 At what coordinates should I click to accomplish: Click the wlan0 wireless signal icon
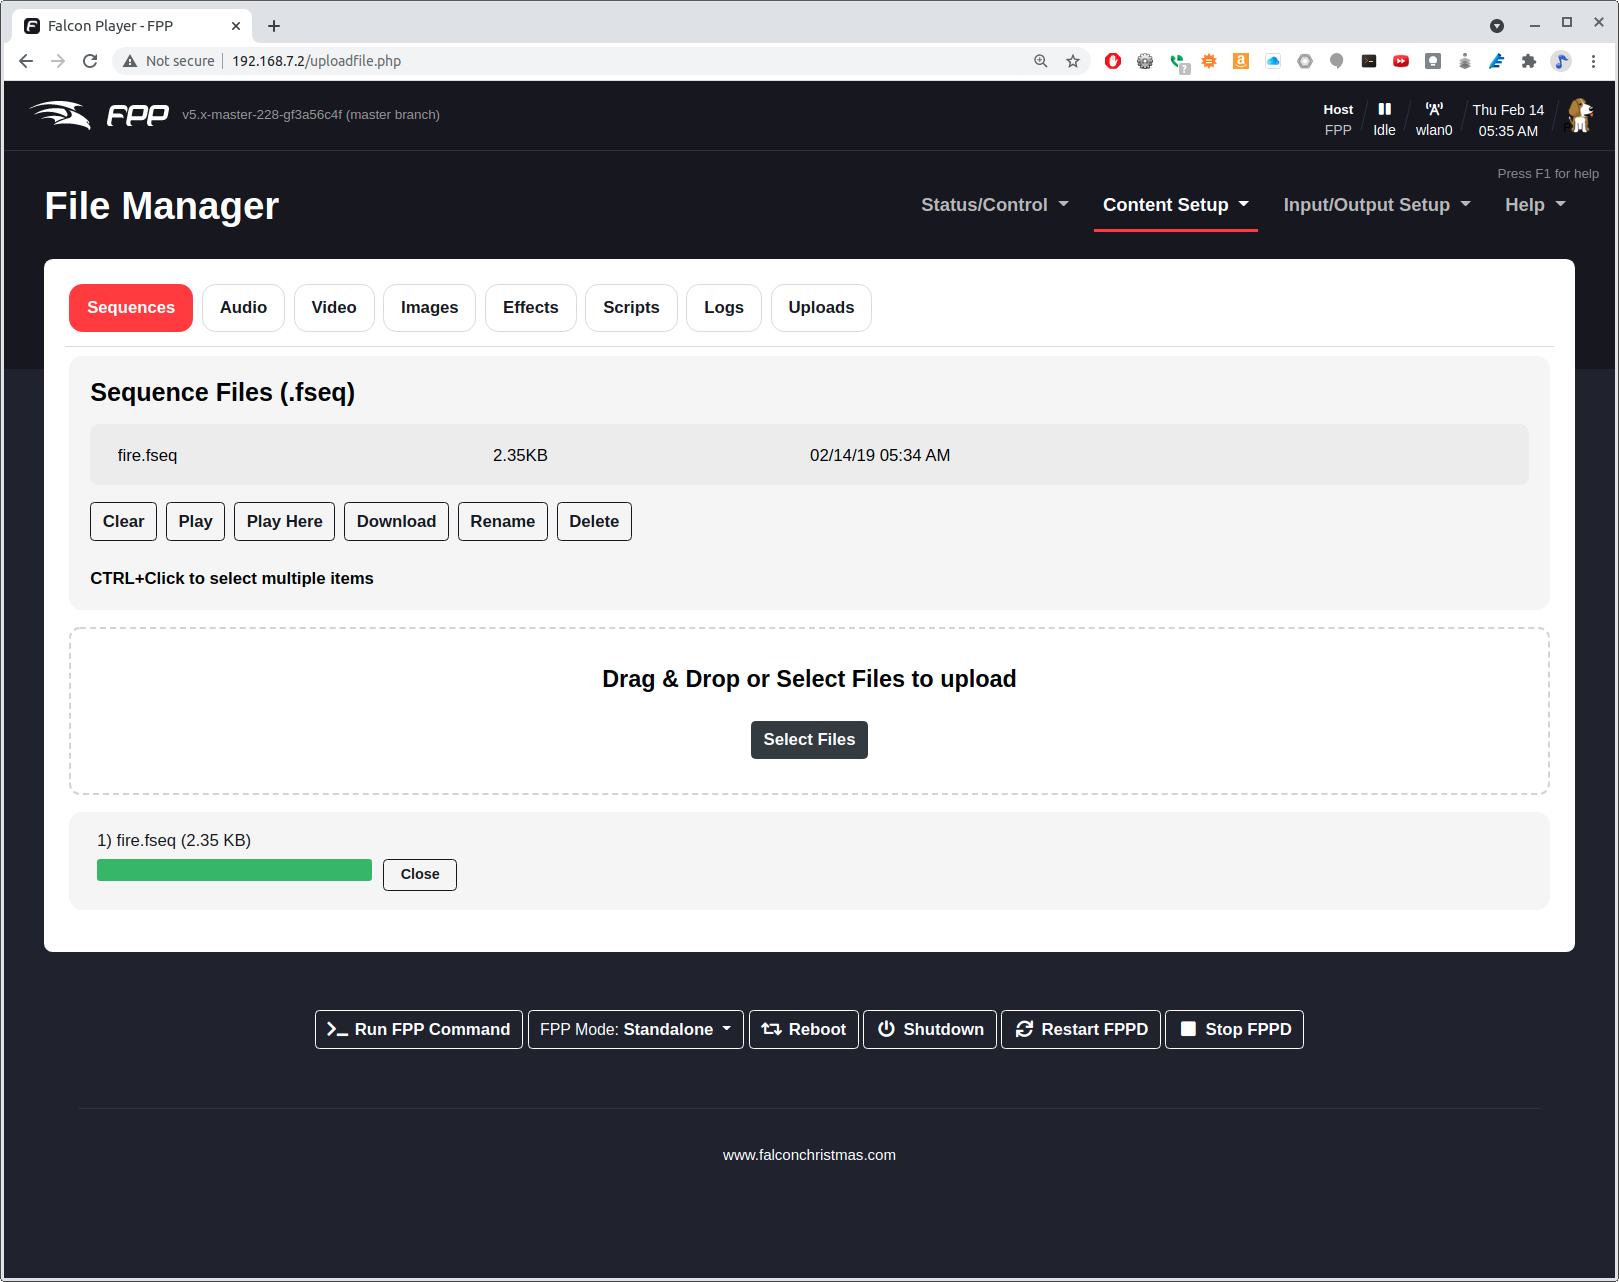click(x=1434, y=108)
